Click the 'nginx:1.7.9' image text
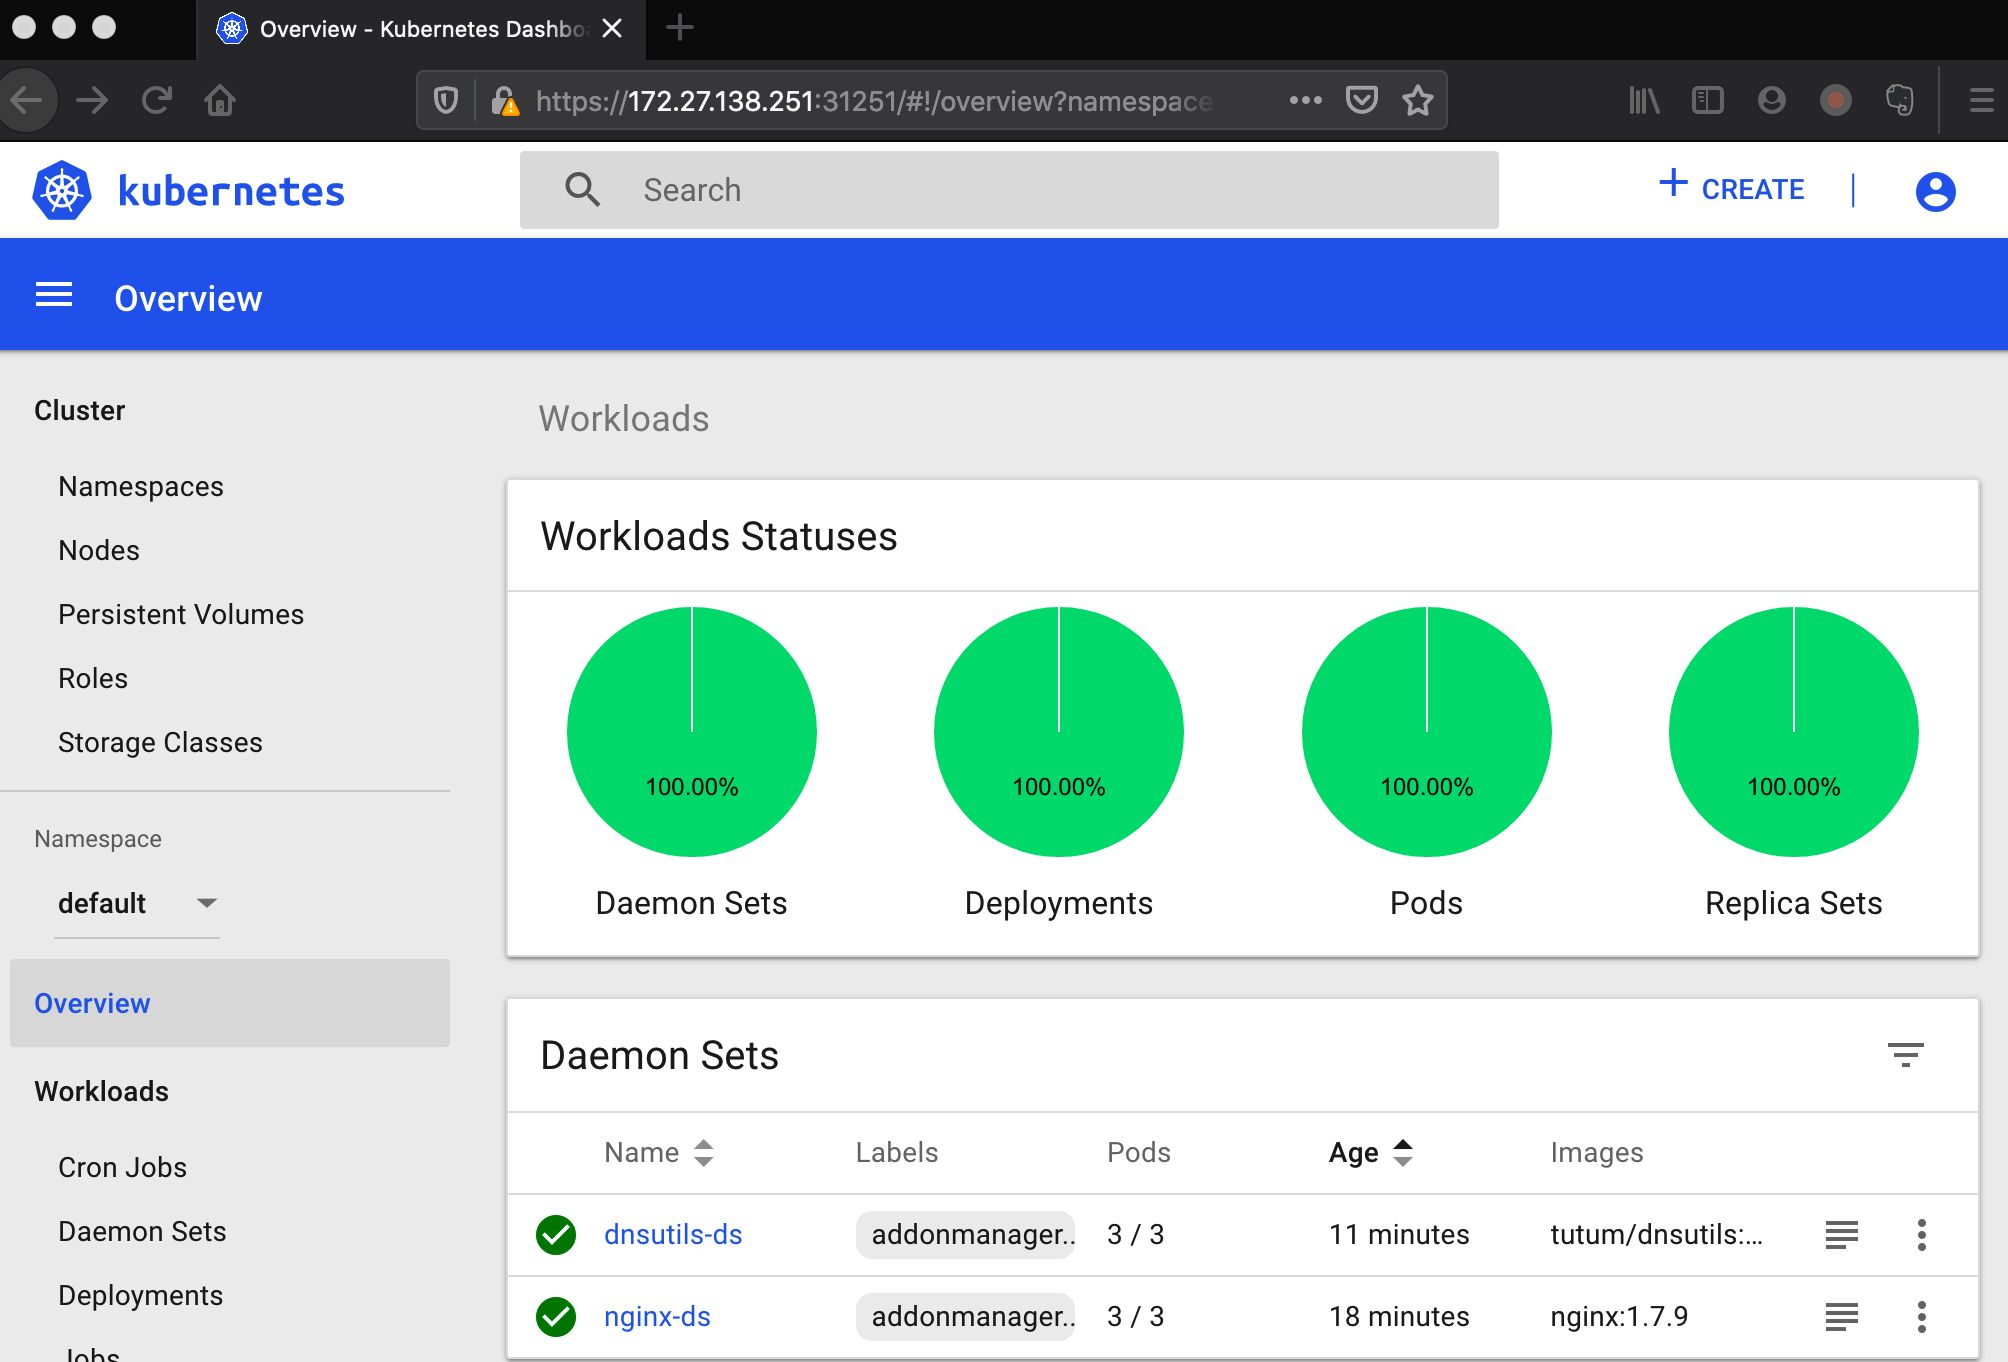The height and width of the screenshot is (1362, 2008). pyautogui.click(x=1619, y=1317)
